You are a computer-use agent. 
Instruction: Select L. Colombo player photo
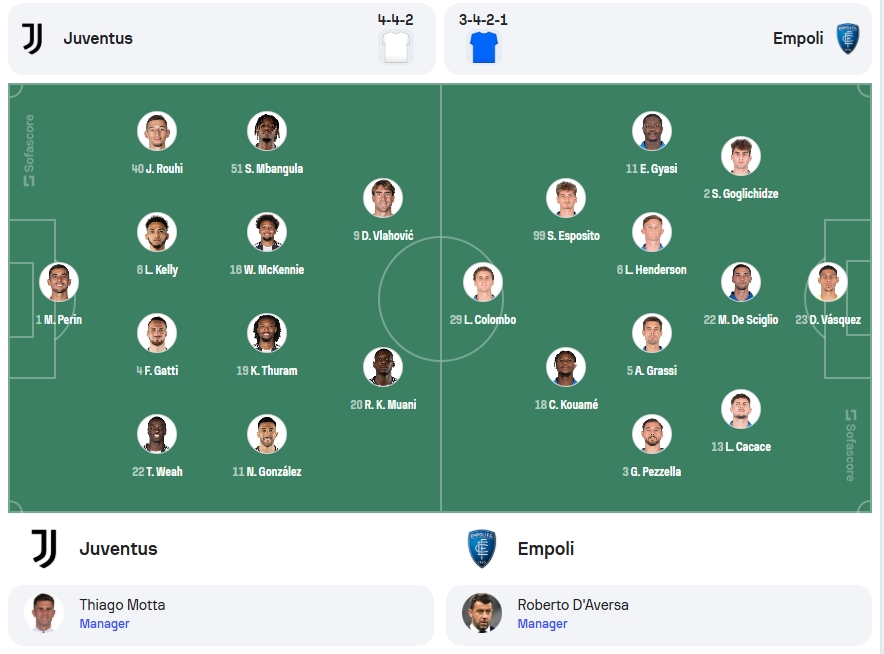(483, 282)
